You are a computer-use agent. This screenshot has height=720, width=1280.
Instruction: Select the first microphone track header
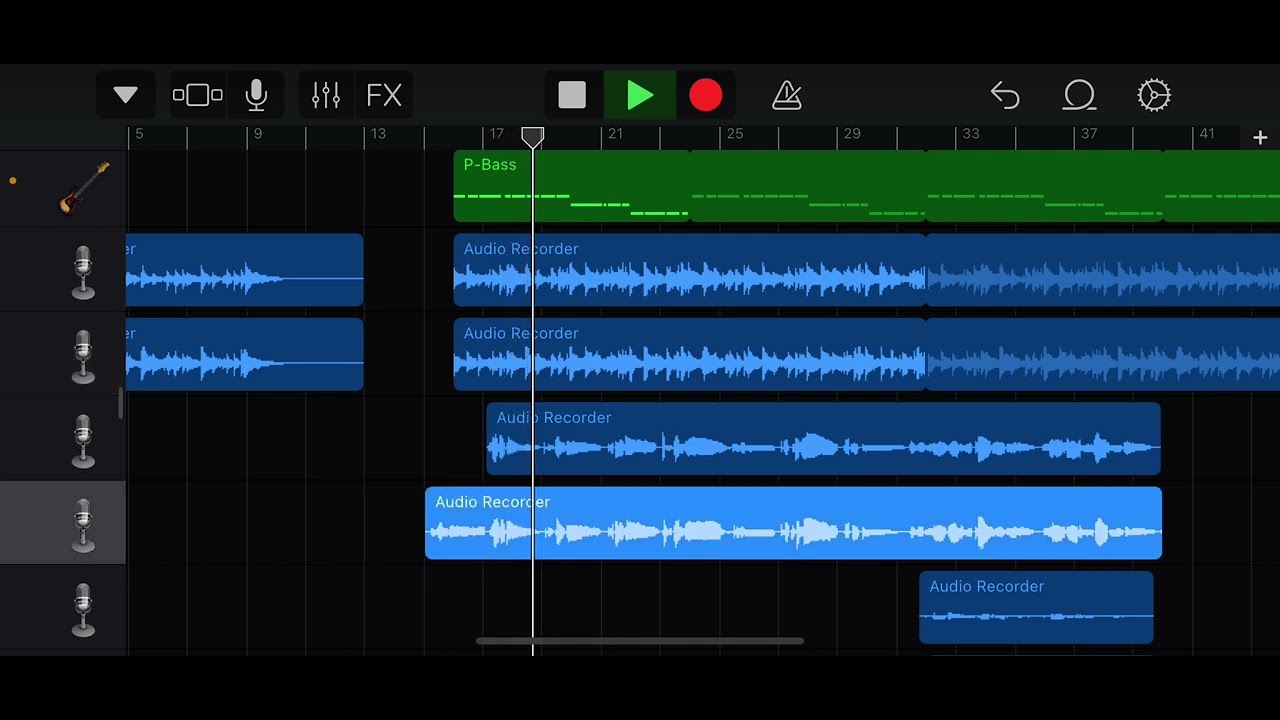coord(63,272)
